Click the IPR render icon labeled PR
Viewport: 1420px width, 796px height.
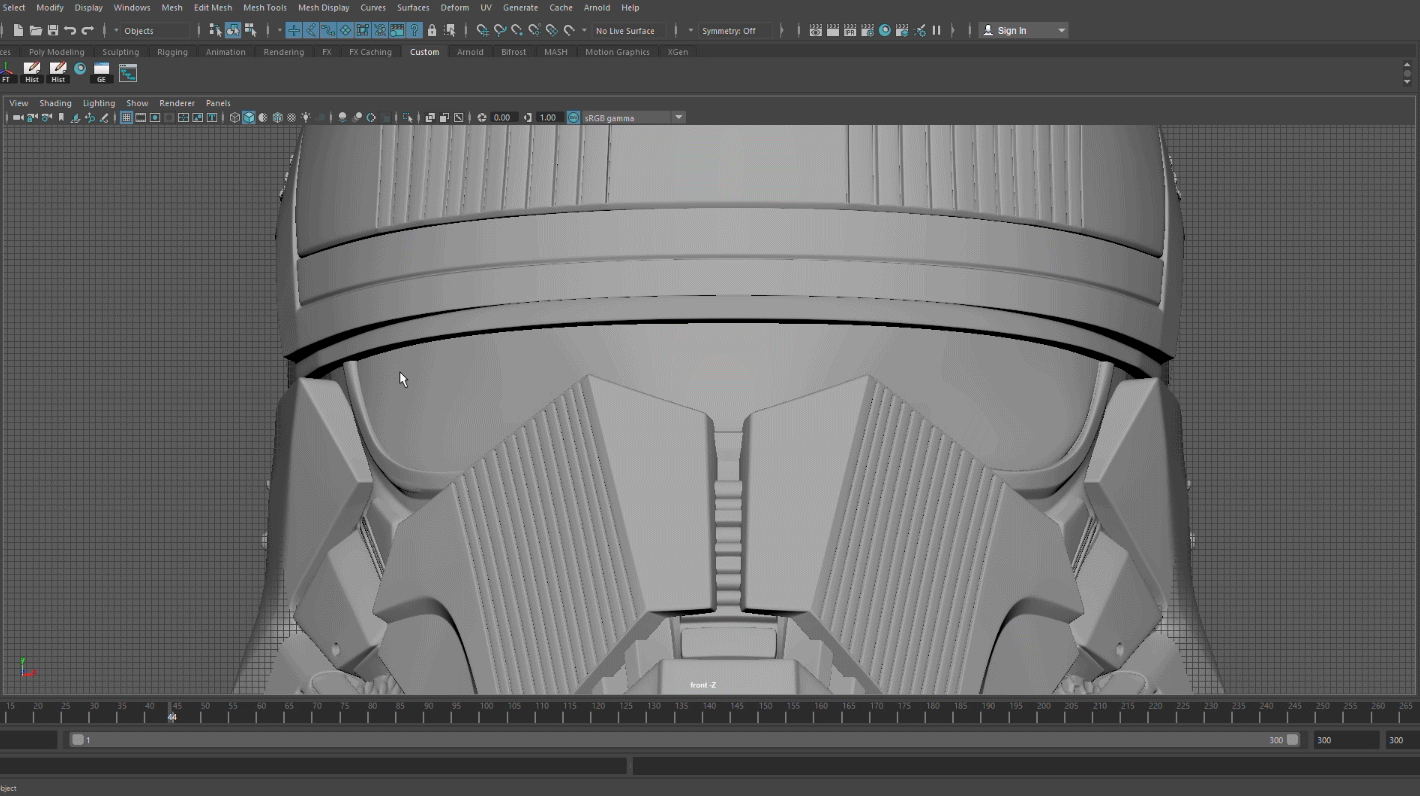point(850,30)
